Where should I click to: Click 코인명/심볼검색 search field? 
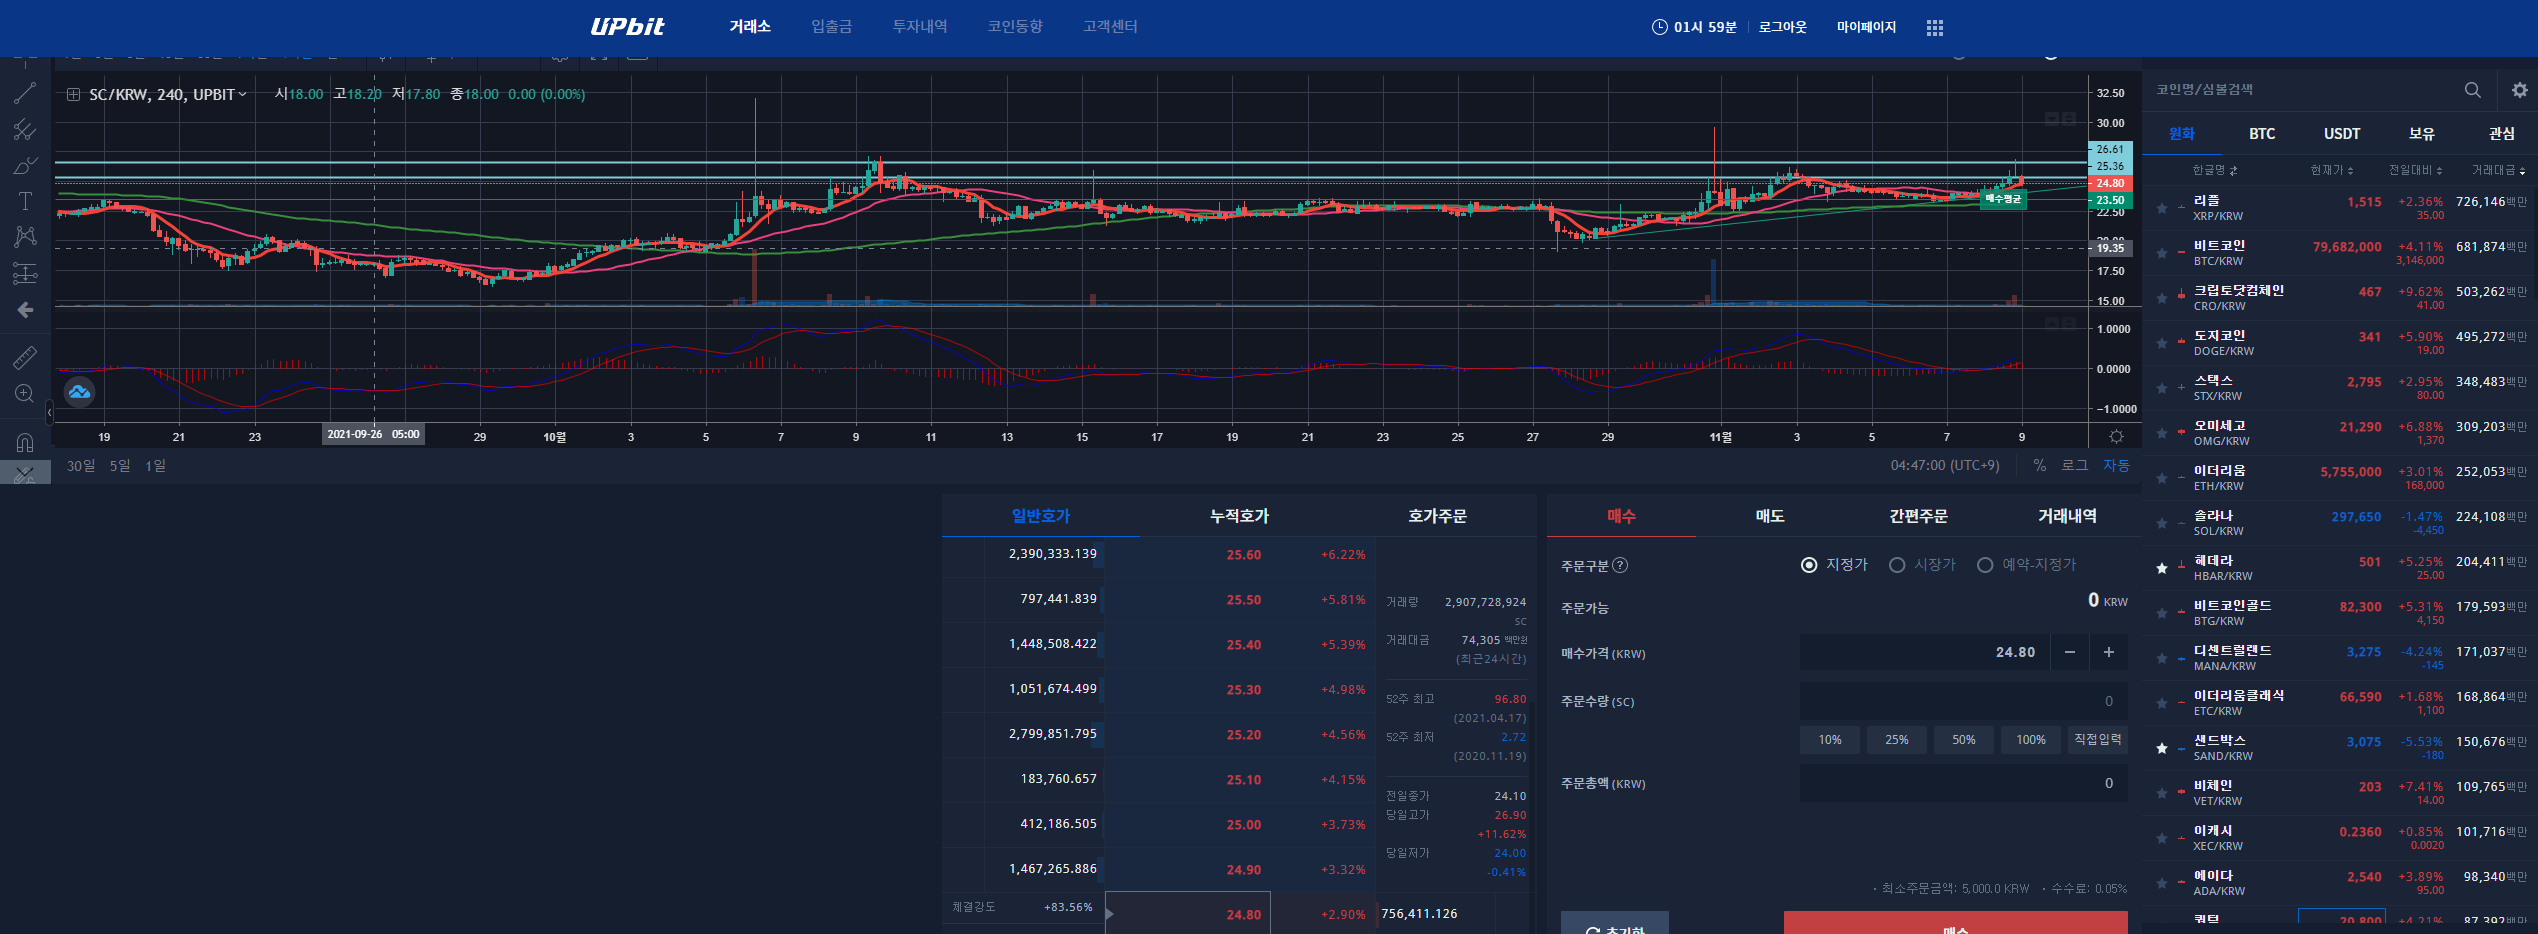2300,90
